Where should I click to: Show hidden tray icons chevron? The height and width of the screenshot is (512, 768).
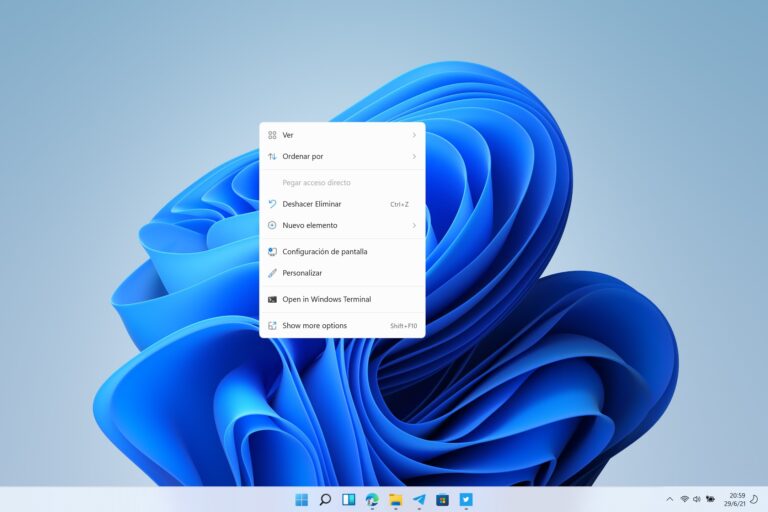point(670,499)
